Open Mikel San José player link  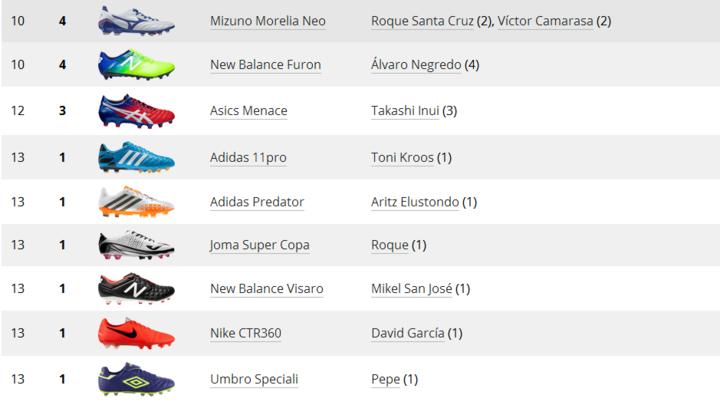tap(411, 289)
